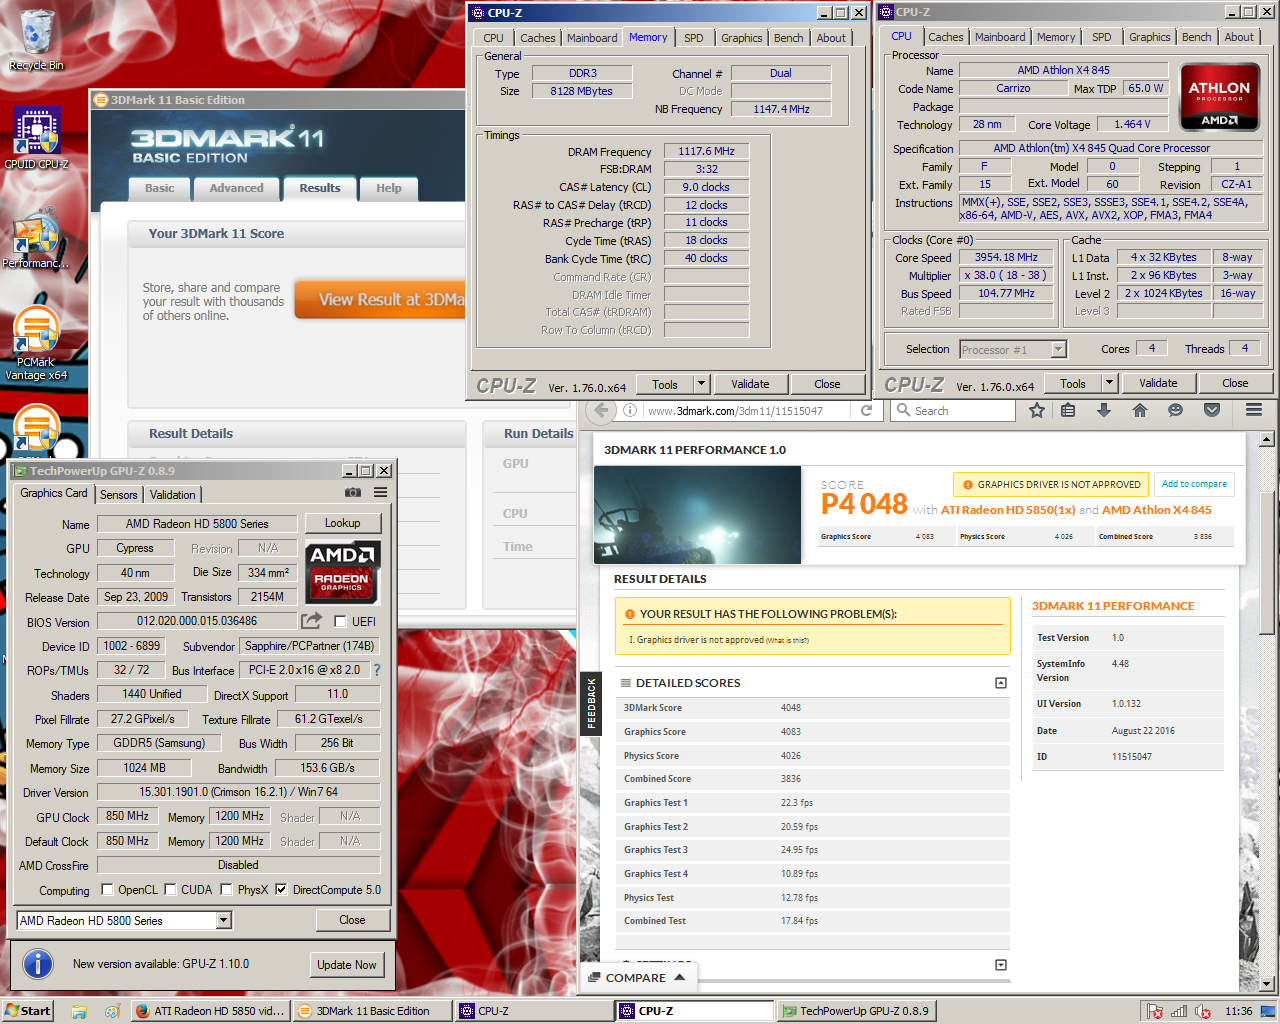This screenshot has height=1024, width=1280.
Task: Expand the section below Combined Test
Action: point(1001,965)
